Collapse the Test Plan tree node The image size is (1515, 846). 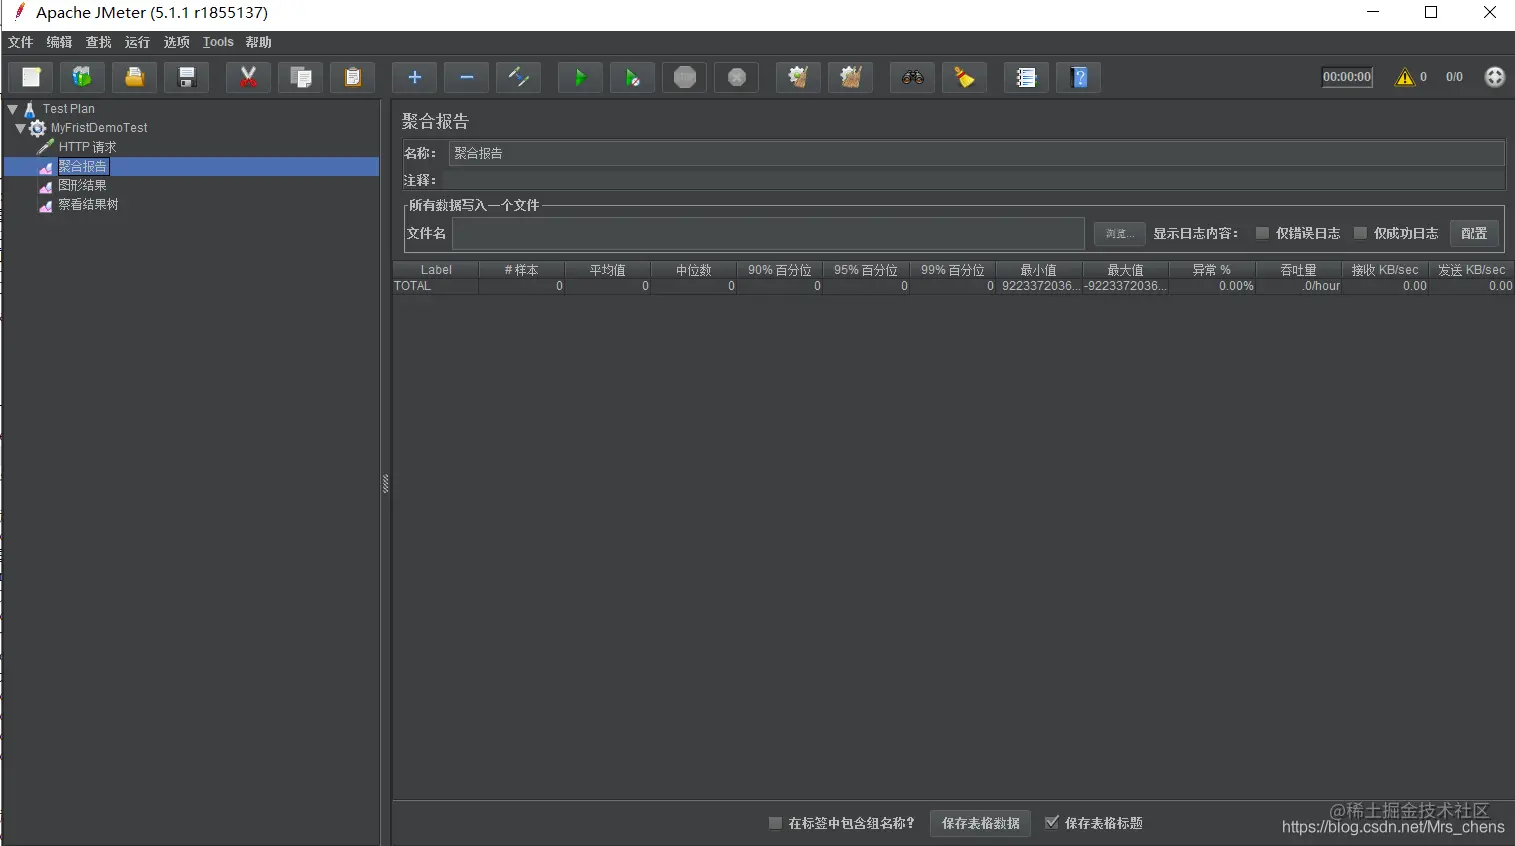tap(13, 109)
